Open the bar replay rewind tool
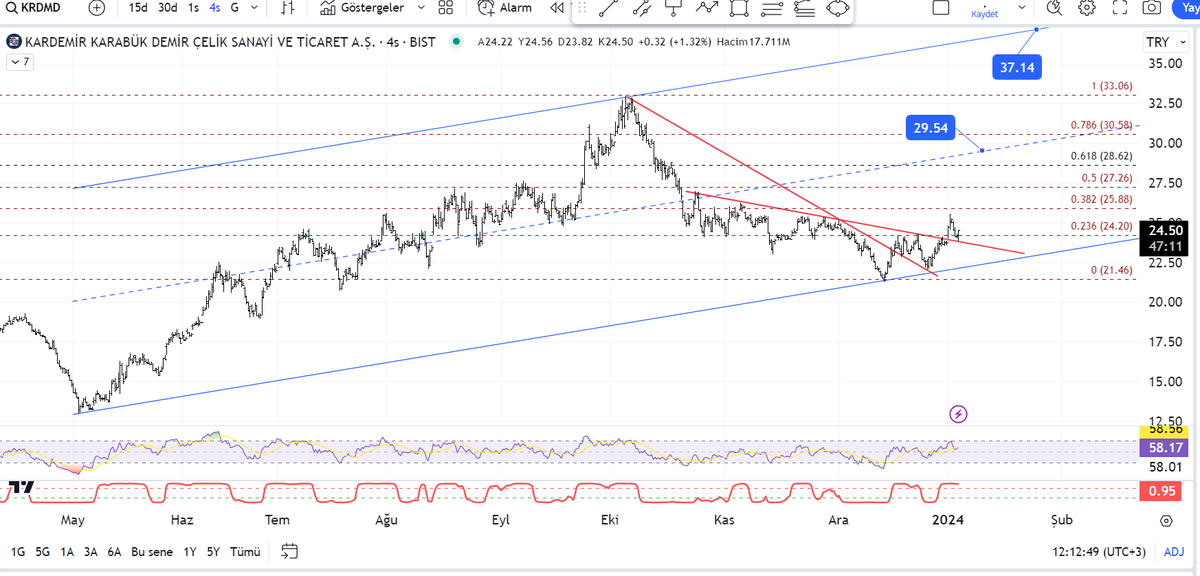The width and height of the screenshot is (1200, 576). coord(556,7)
